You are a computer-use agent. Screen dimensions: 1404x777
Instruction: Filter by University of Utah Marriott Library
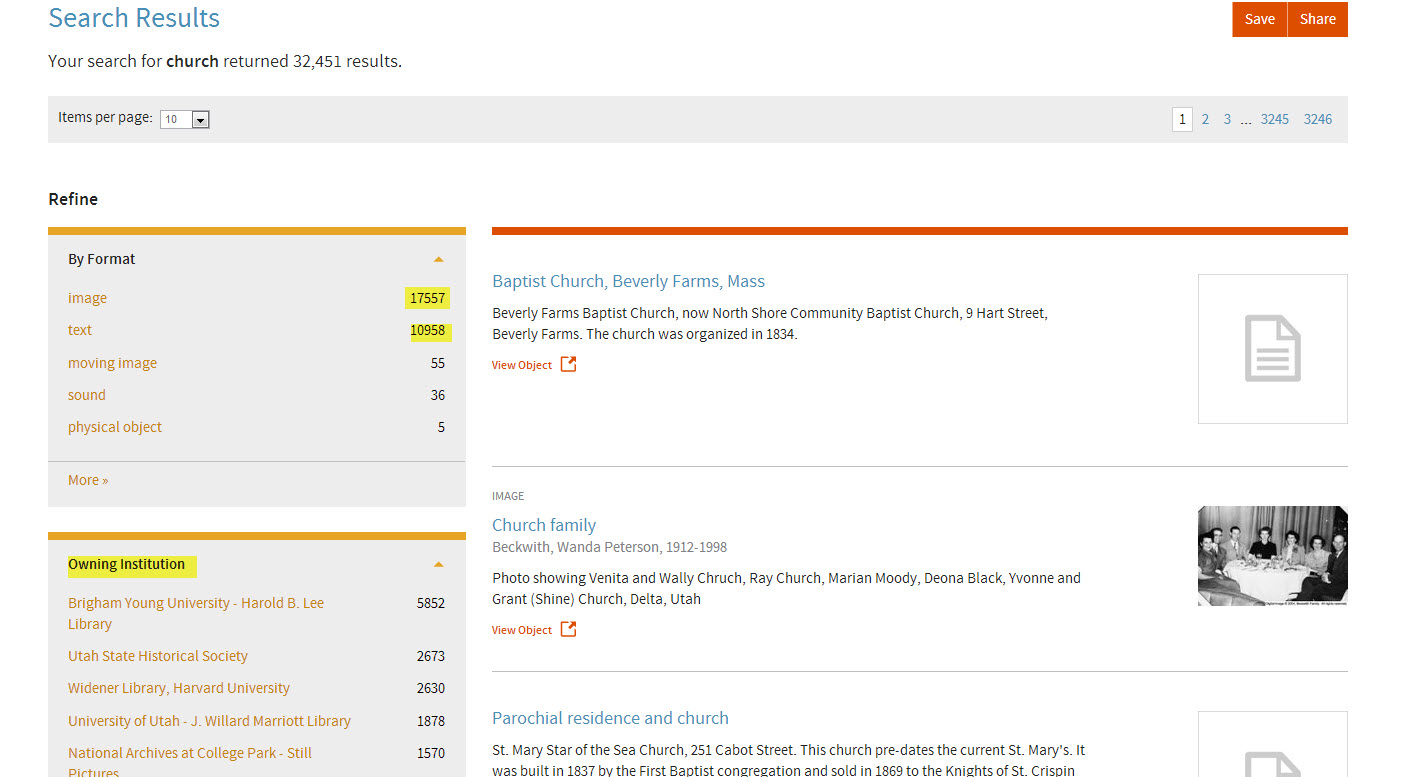click(209, 721)
